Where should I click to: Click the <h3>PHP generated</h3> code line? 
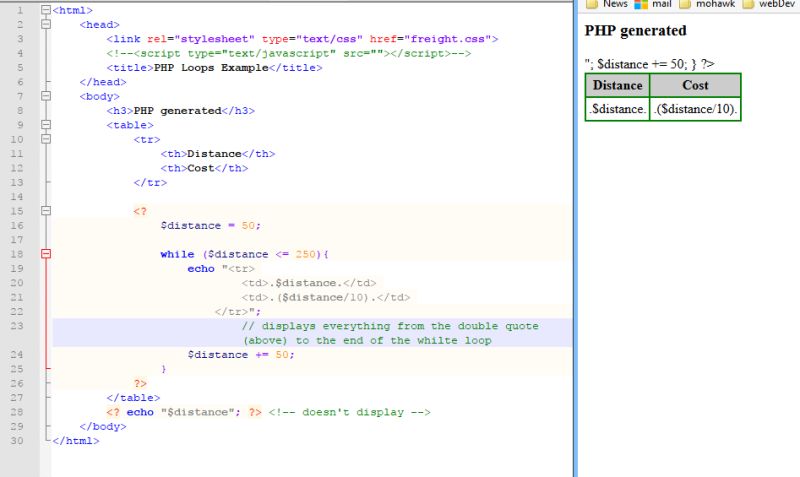(x=181, y=110)
